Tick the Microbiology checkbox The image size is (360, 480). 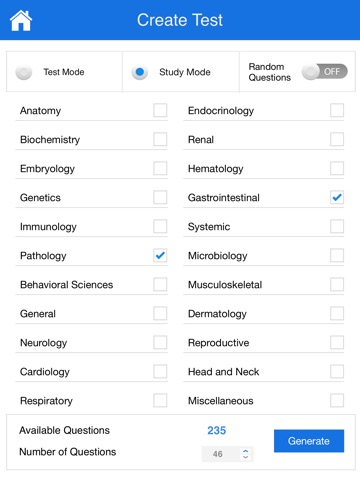click(337, 255)
